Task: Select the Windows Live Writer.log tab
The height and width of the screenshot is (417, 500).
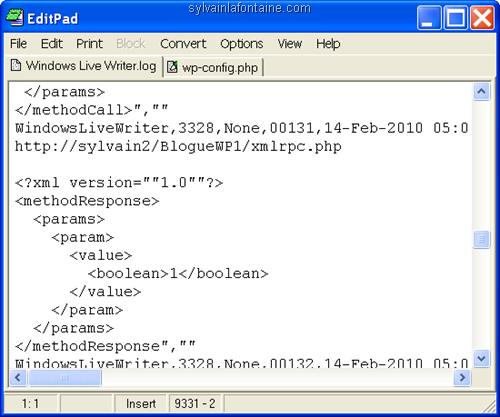Action: click(x=84, y=66)
